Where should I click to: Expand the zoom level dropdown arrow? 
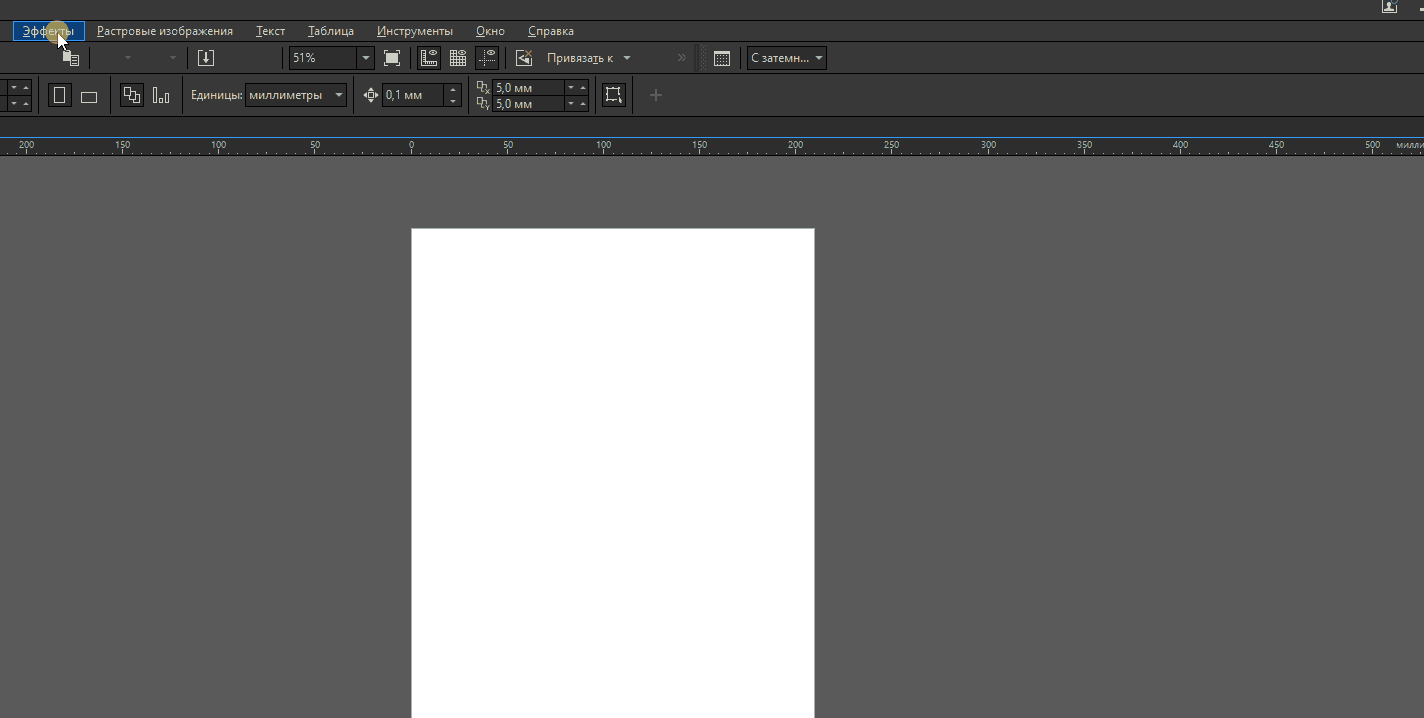366,58
